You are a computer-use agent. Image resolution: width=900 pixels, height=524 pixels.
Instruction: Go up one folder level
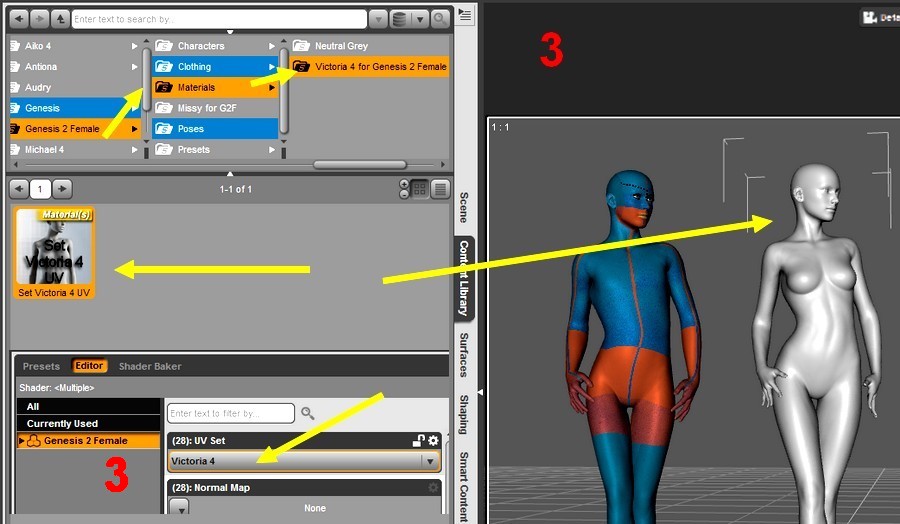(x=60, y=19)
